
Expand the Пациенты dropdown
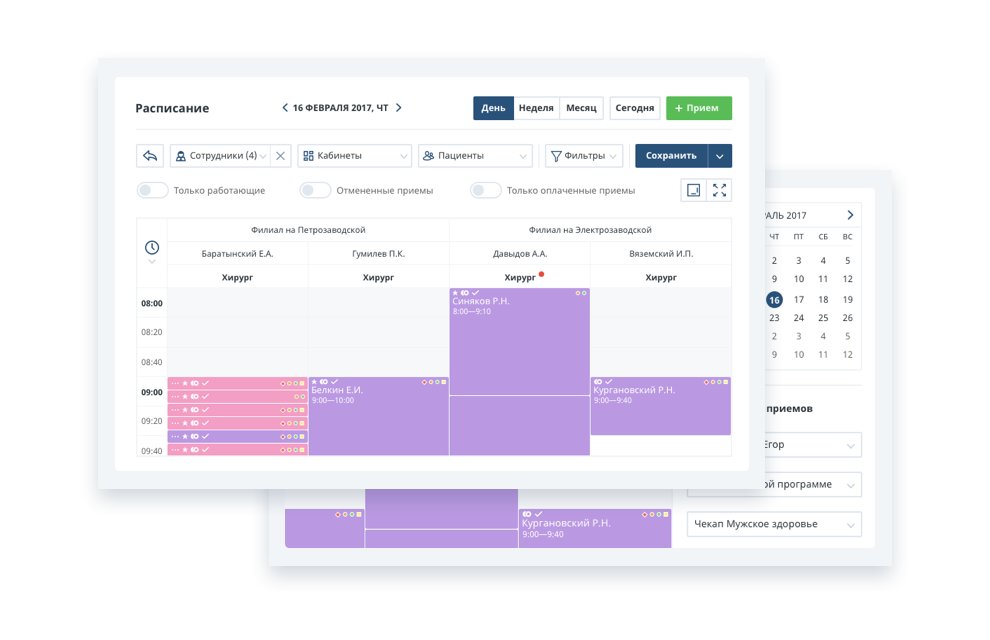tap(474, 156)
